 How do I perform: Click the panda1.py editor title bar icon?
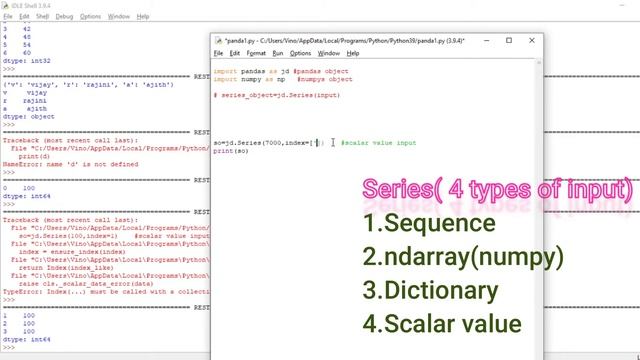(x=218, y=40)
